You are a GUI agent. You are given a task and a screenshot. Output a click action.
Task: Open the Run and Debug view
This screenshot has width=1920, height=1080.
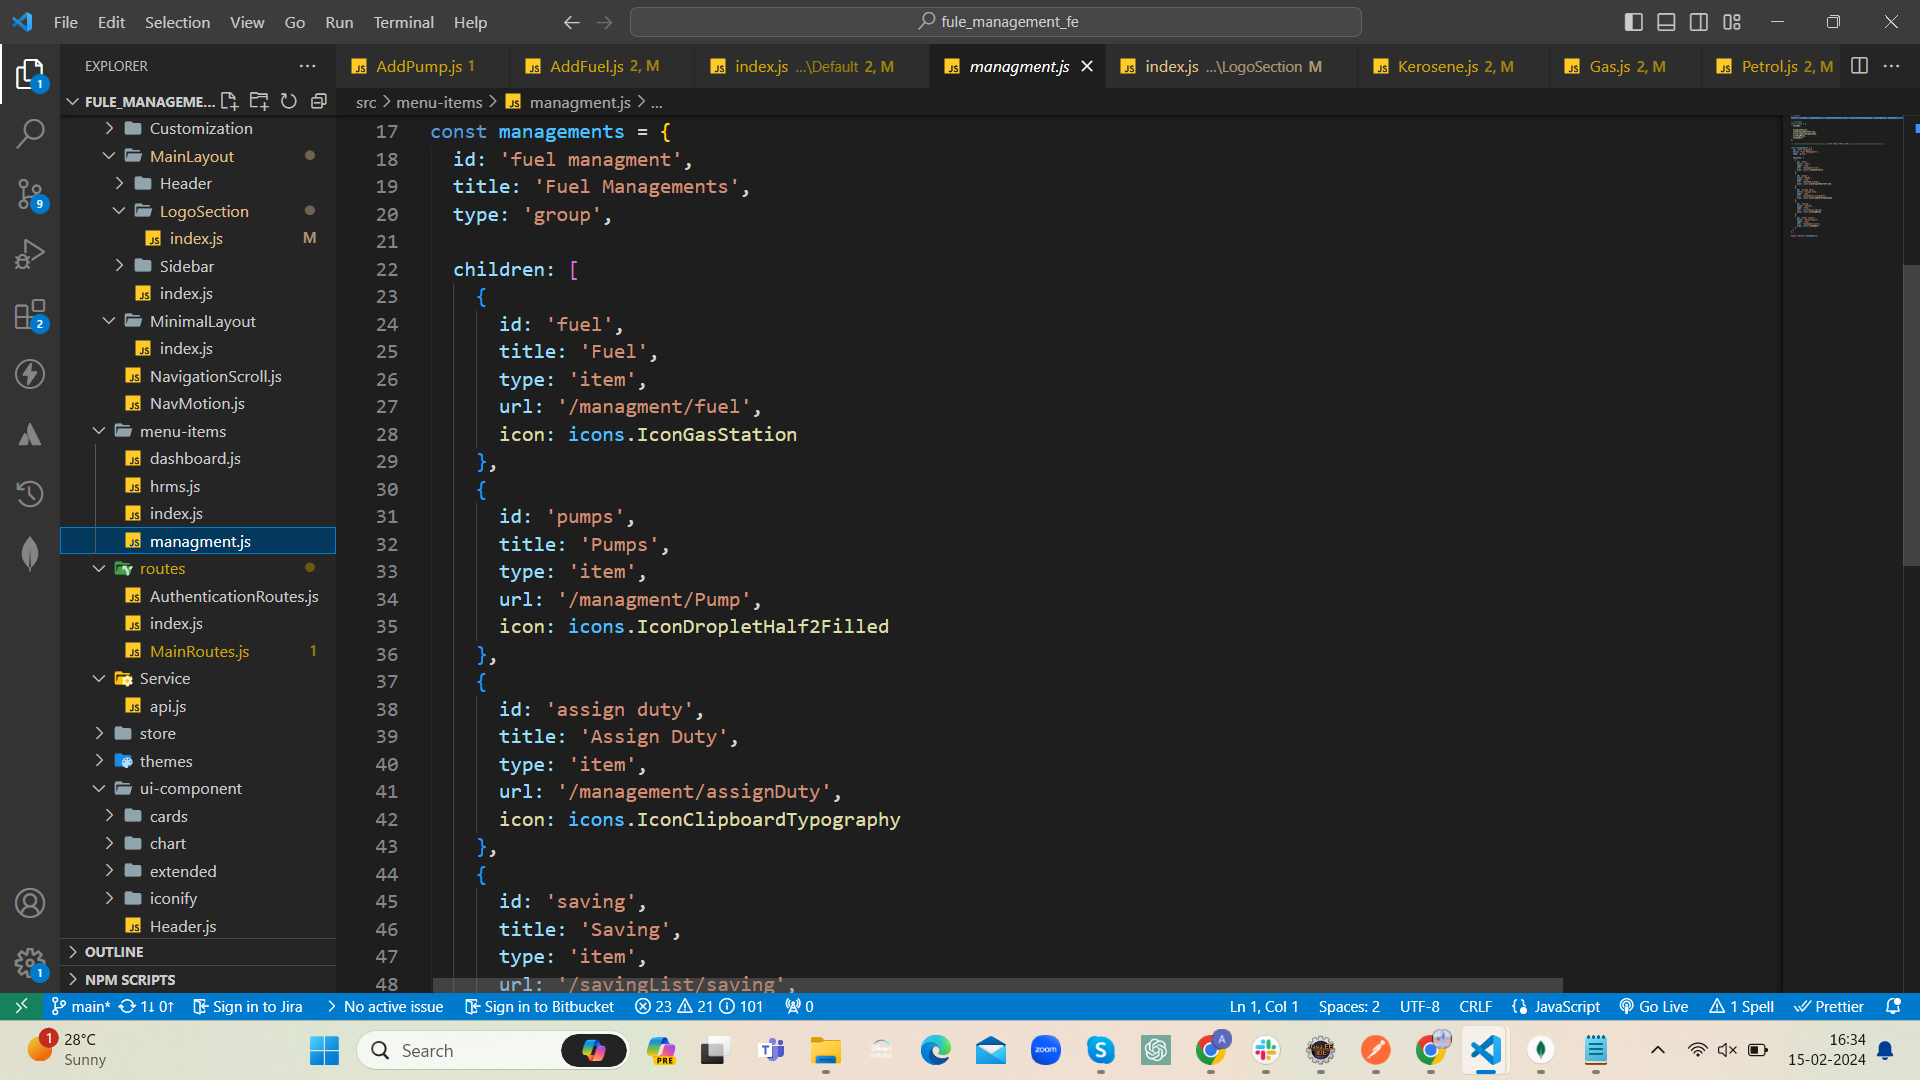30,254
